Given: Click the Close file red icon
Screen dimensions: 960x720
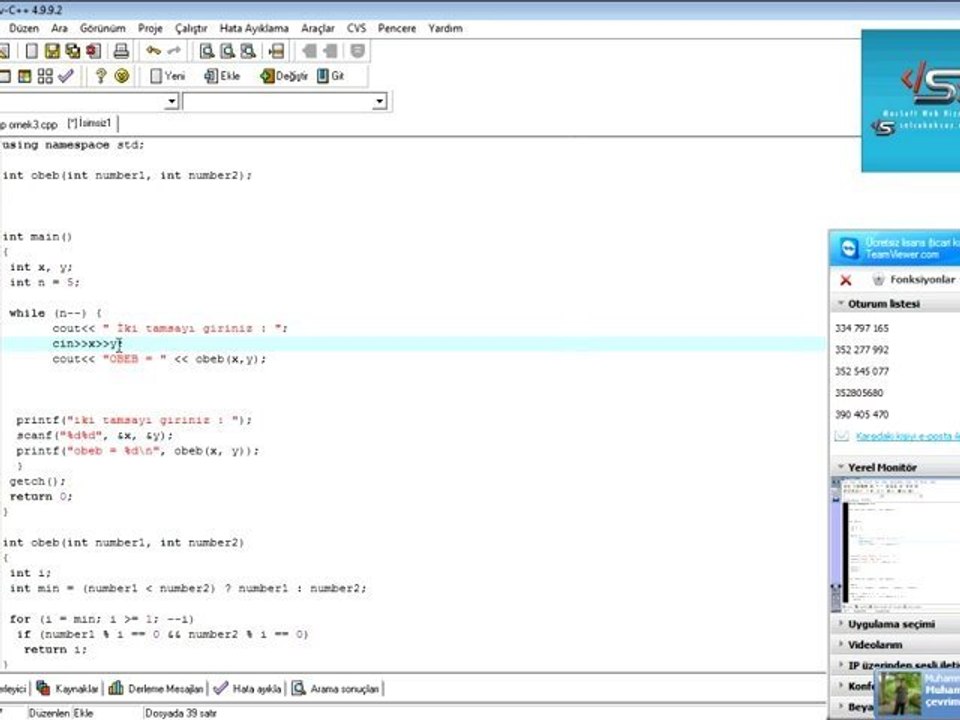Looking at the screenshot, I should tap(94, 51).
